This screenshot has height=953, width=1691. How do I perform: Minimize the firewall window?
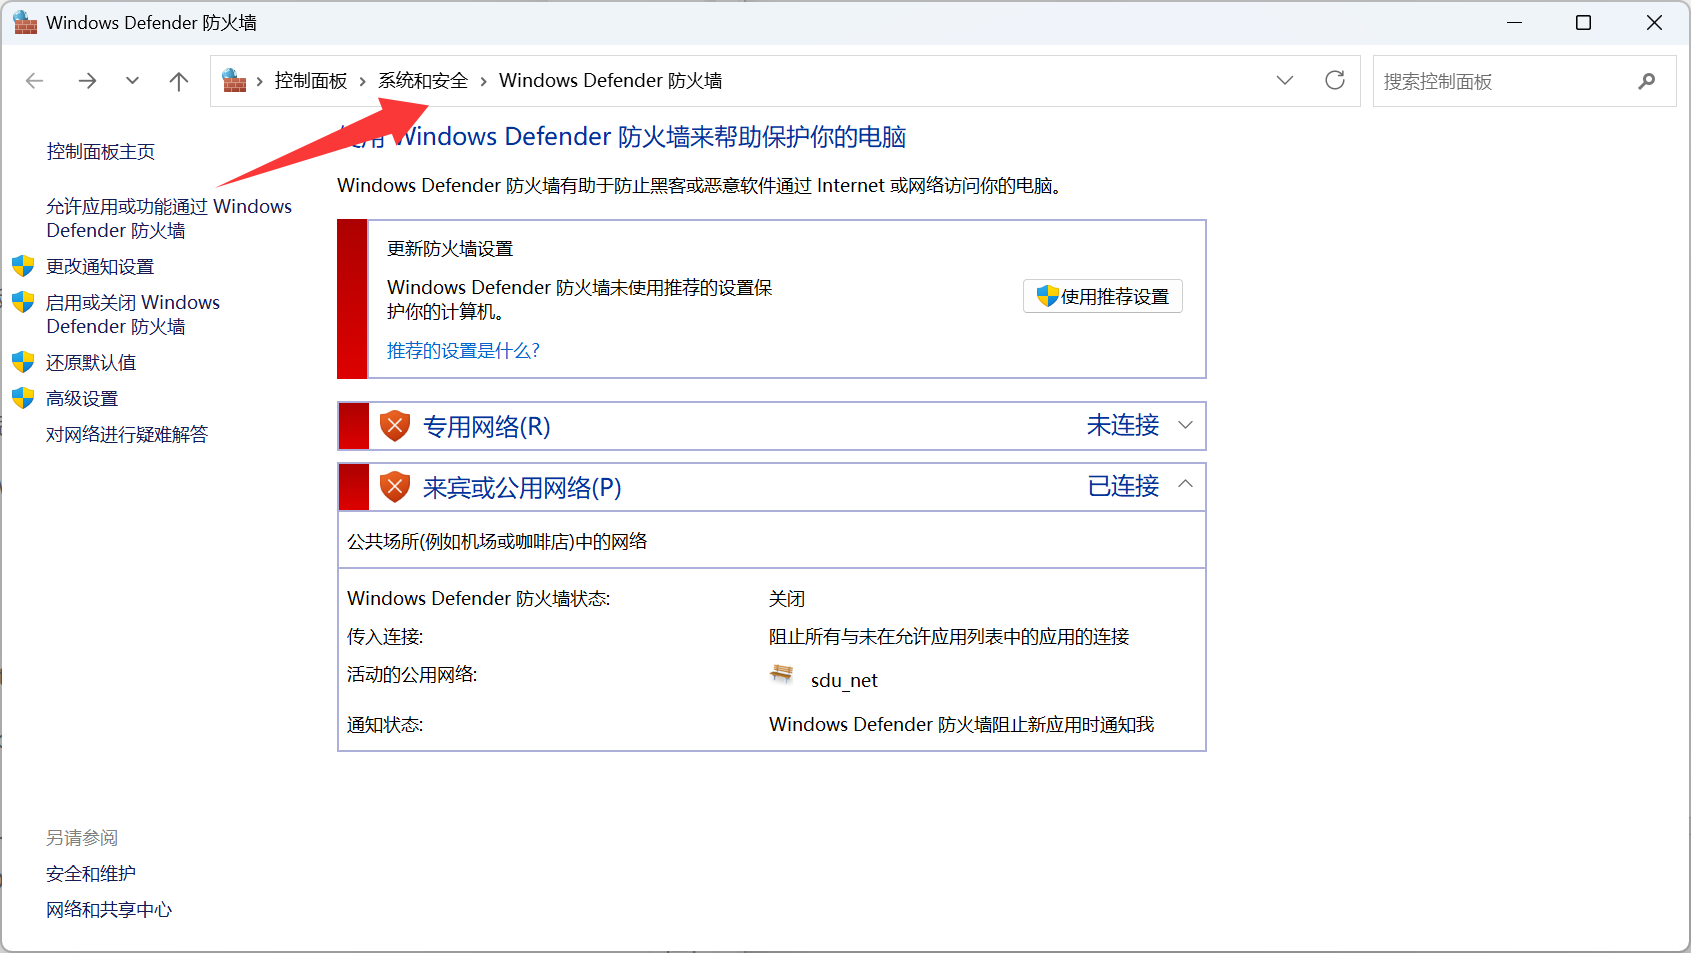(x=1515, y=22)
